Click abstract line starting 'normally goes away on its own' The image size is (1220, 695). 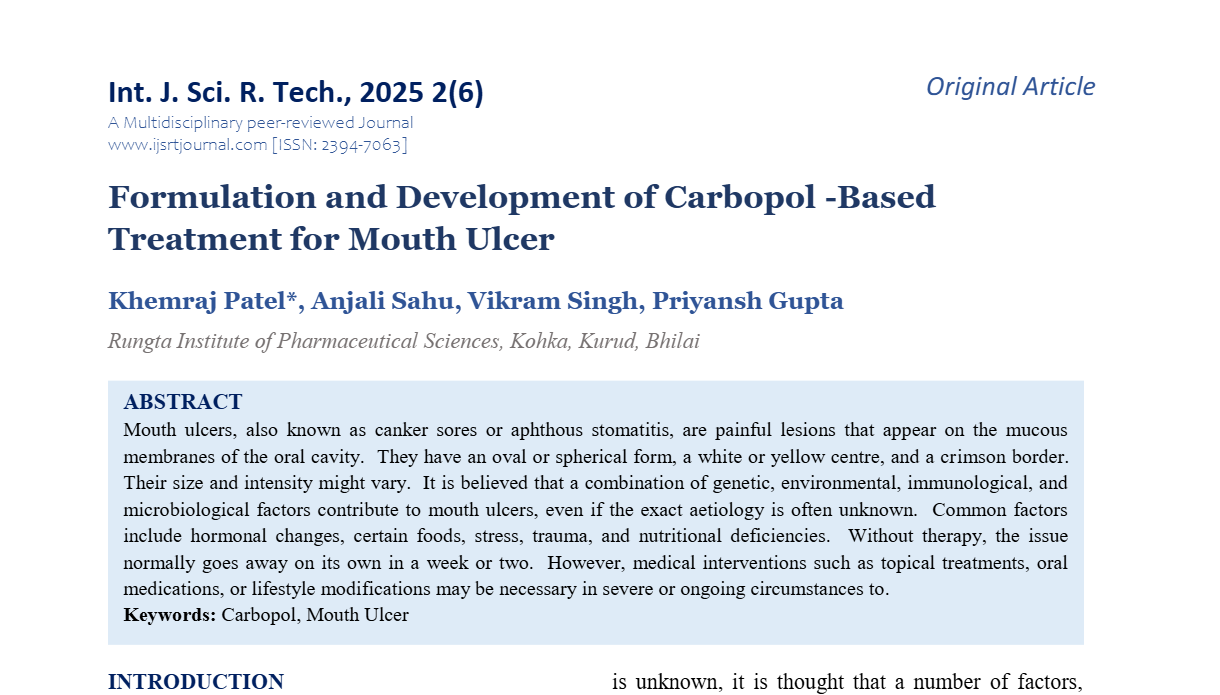pos(596,563)
